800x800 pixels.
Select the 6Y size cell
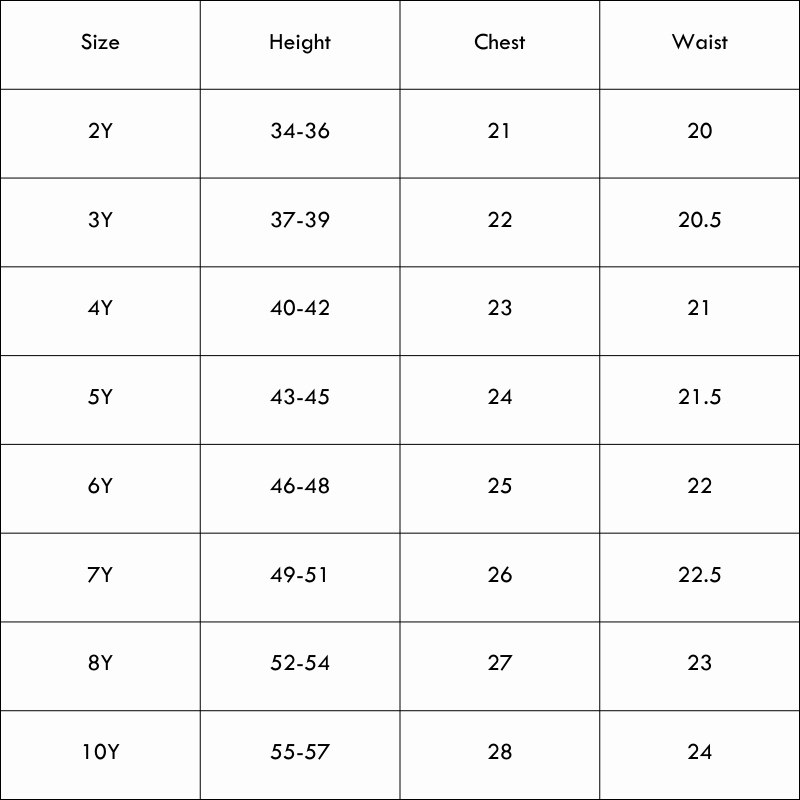coord(100,486)
